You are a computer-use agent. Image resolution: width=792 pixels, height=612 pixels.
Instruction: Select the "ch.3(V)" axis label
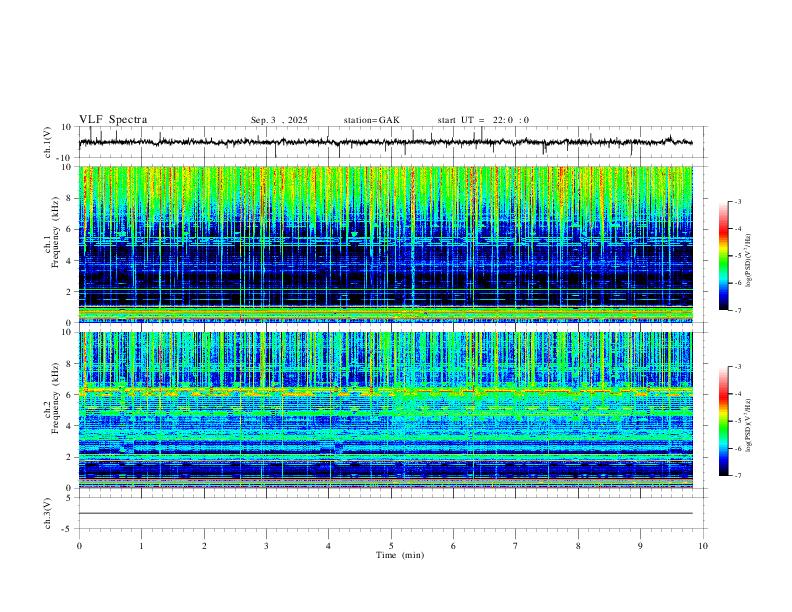click(x=48, y=513)
